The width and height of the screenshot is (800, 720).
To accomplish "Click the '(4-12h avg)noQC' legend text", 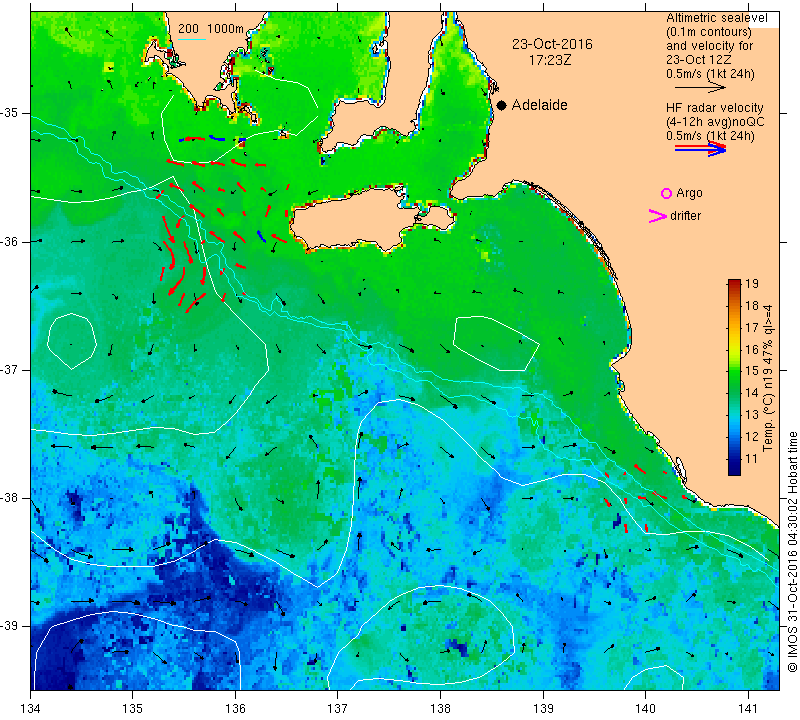I will [715, 122].
